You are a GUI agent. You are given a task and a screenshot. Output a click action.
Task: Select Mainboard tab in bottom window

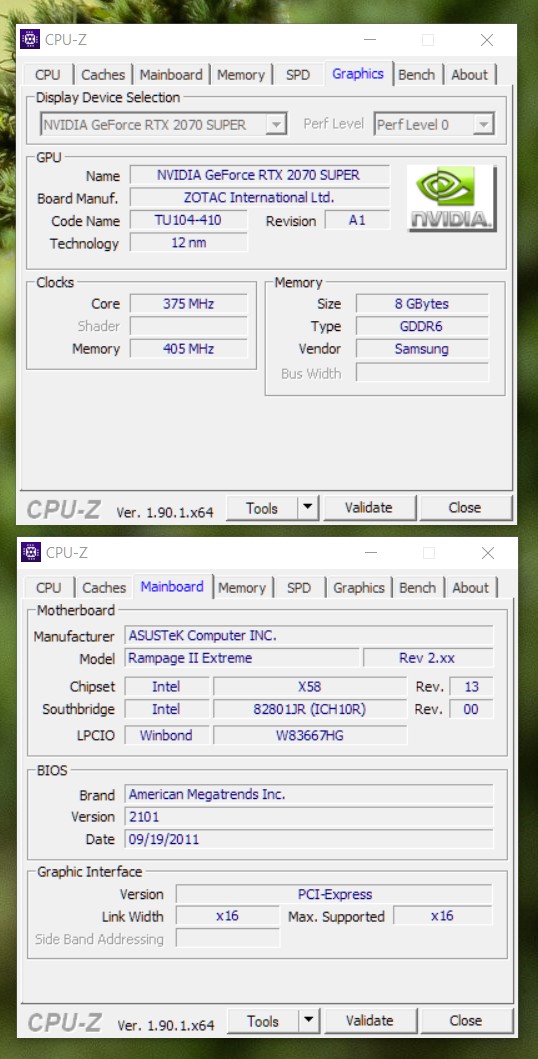pos(172,586)
